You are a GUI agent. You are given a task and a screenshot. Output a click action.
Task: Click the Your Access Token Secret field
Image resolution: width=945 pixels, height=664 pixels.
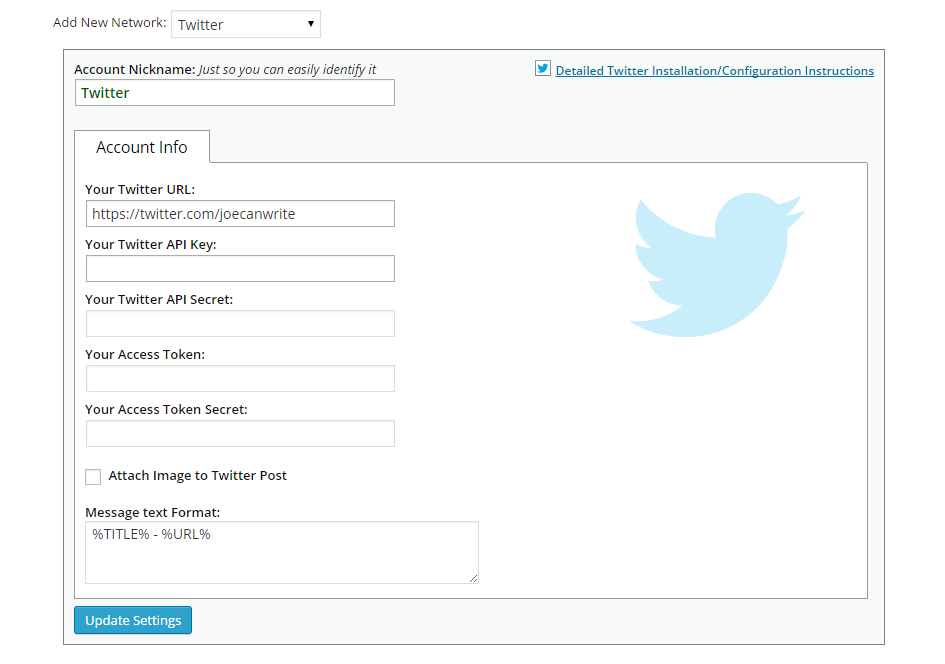tap(240, 434)
